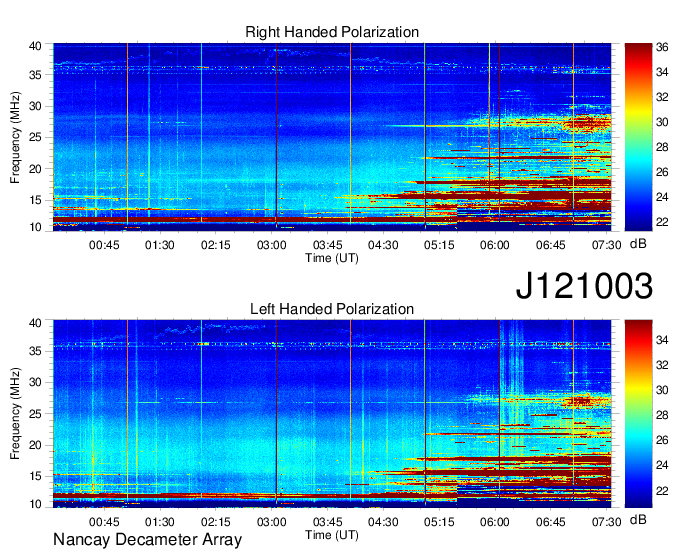
Task: Click the 03:00 time tick on the Left Handed plot
Action: point(271,522)
